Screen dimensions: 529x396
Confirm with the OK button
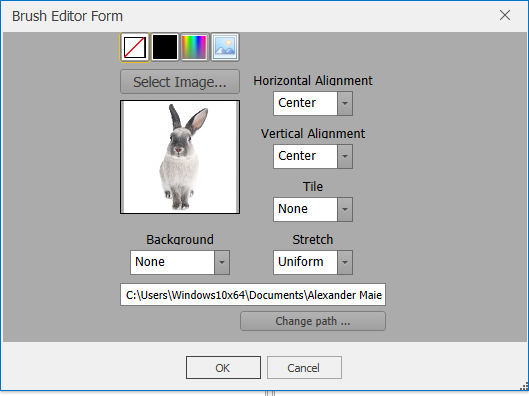click(x=223, y=367)
